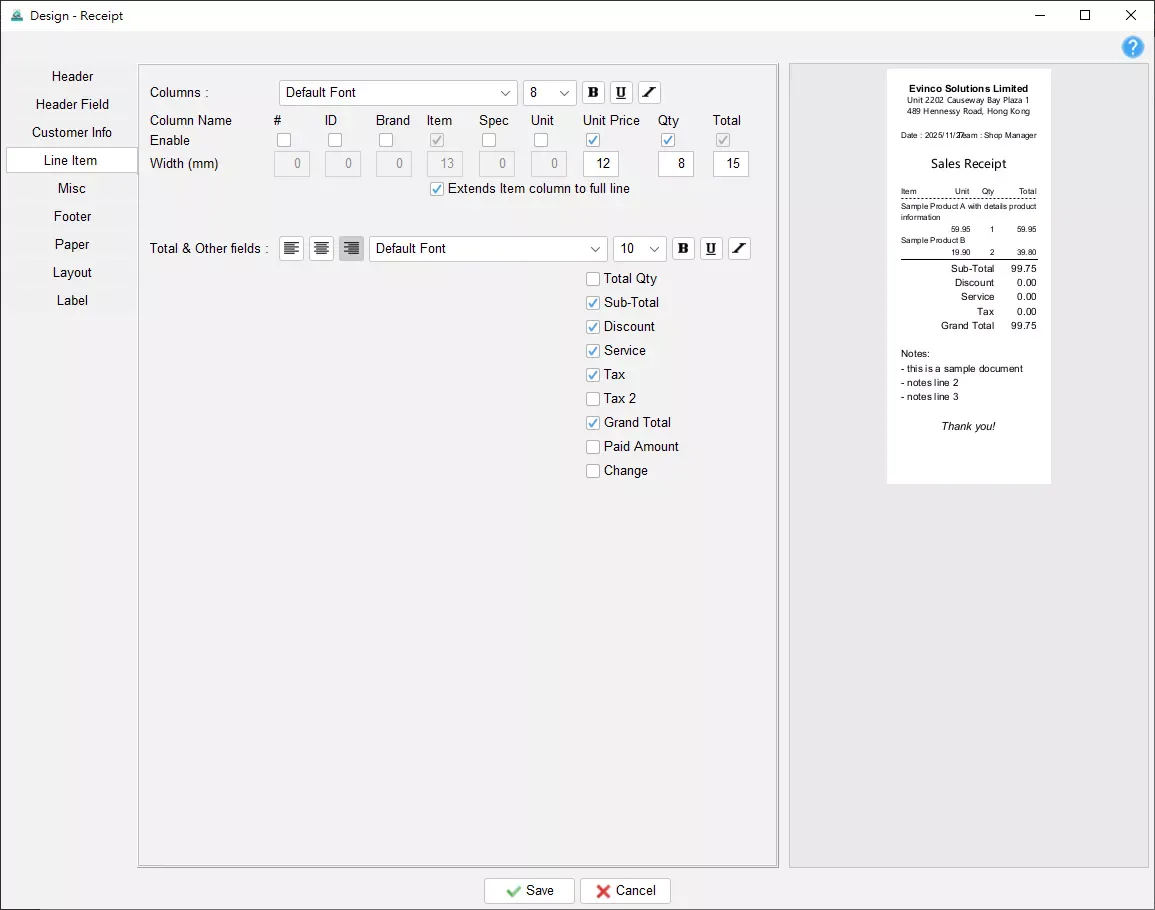
Task: Check the Change option
Action: [x=593, y=471]
